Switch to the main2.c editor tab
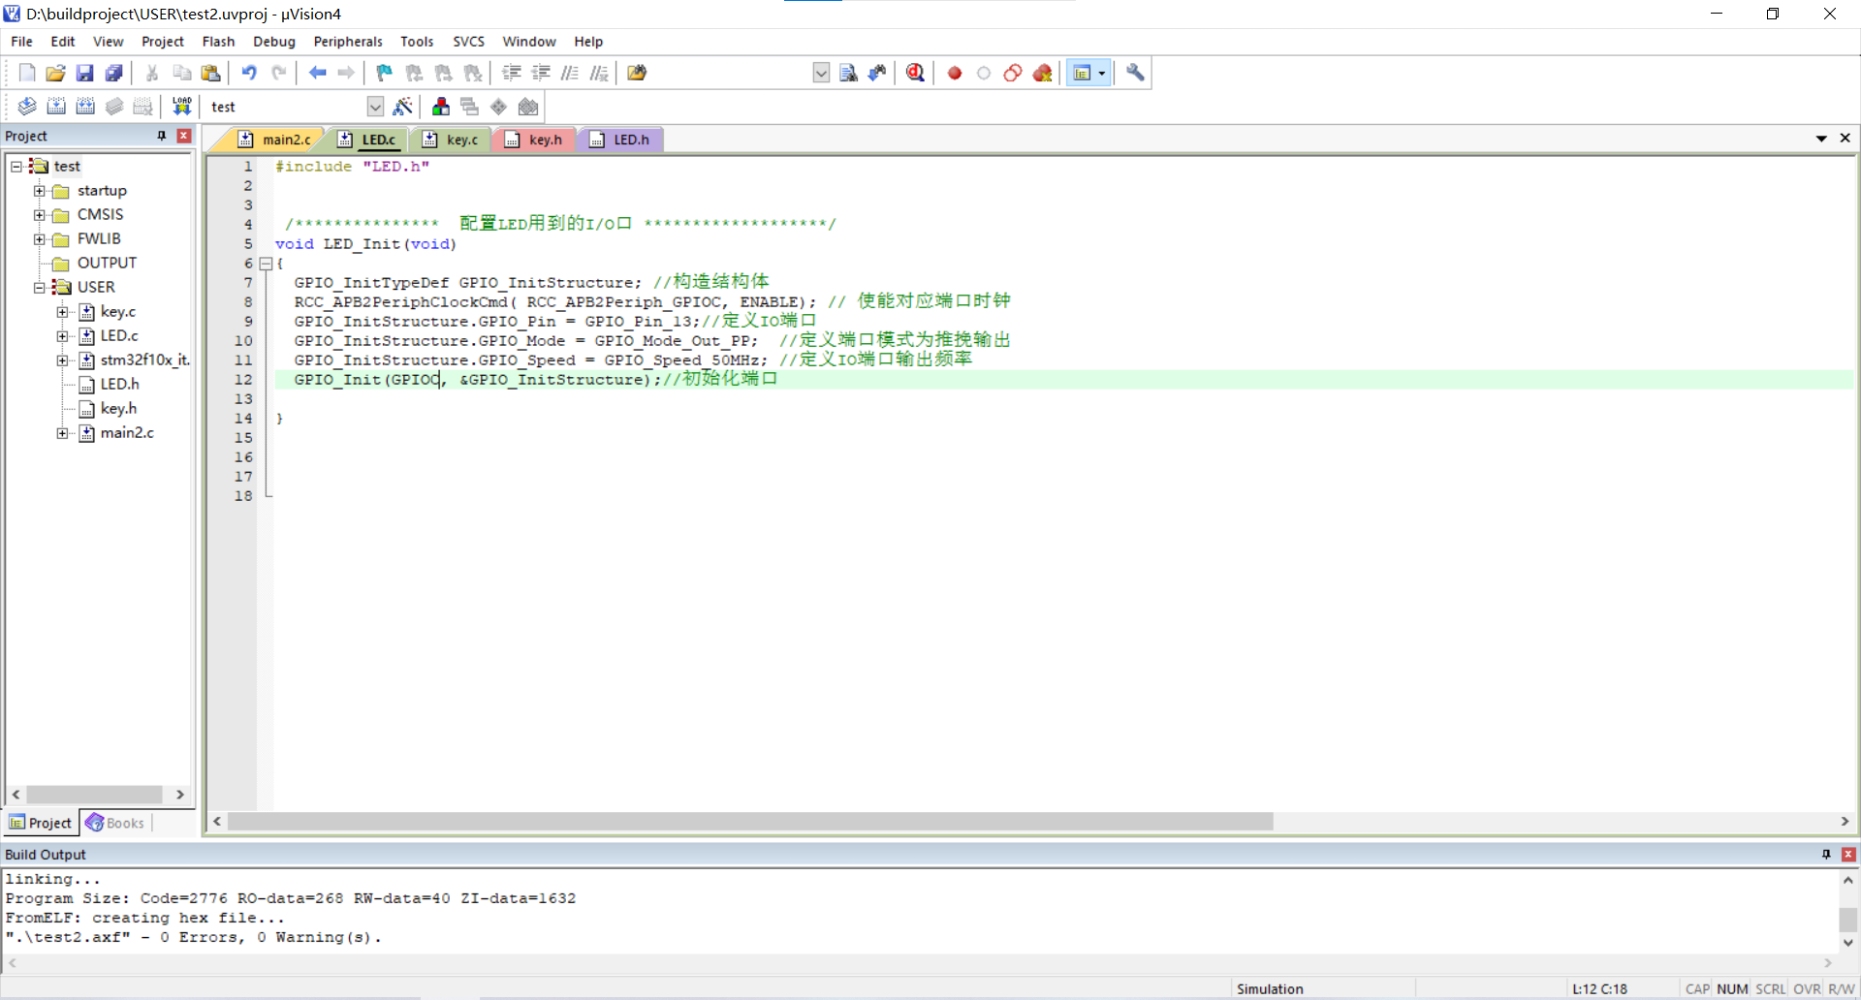 click(276, 140)
